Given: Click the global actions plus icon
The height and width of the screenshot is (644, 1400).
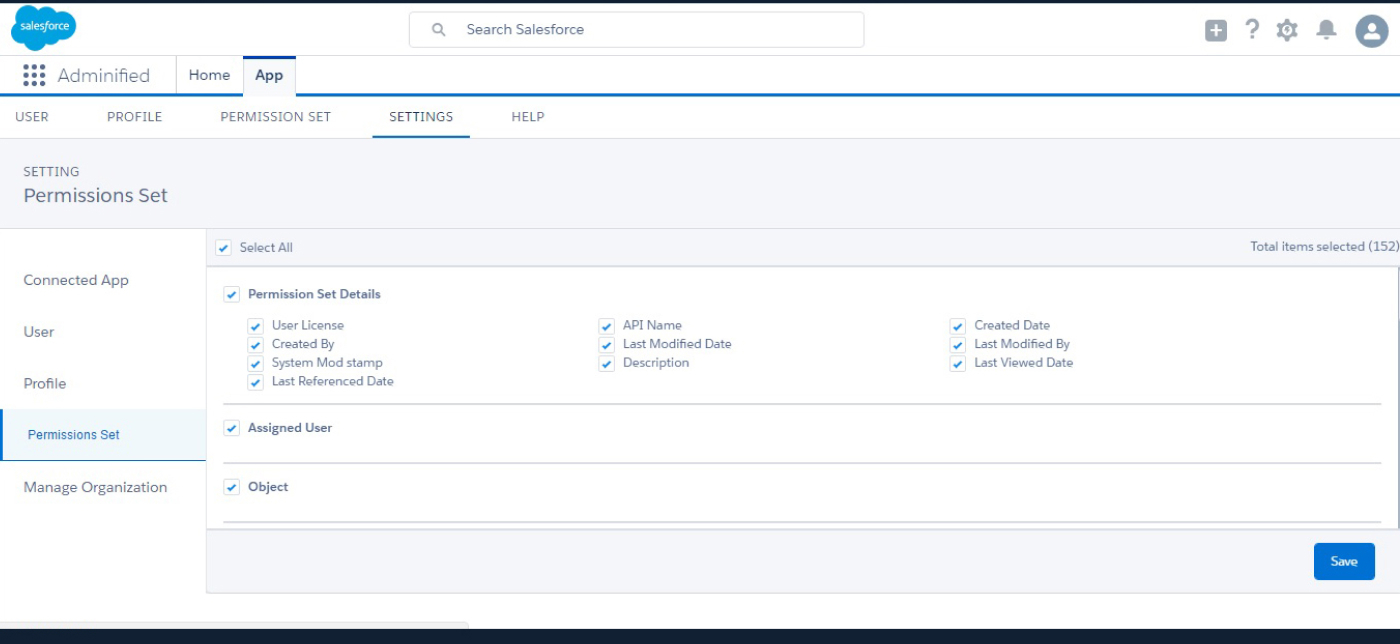Looking at the screenshot, I should point(1215,31).
